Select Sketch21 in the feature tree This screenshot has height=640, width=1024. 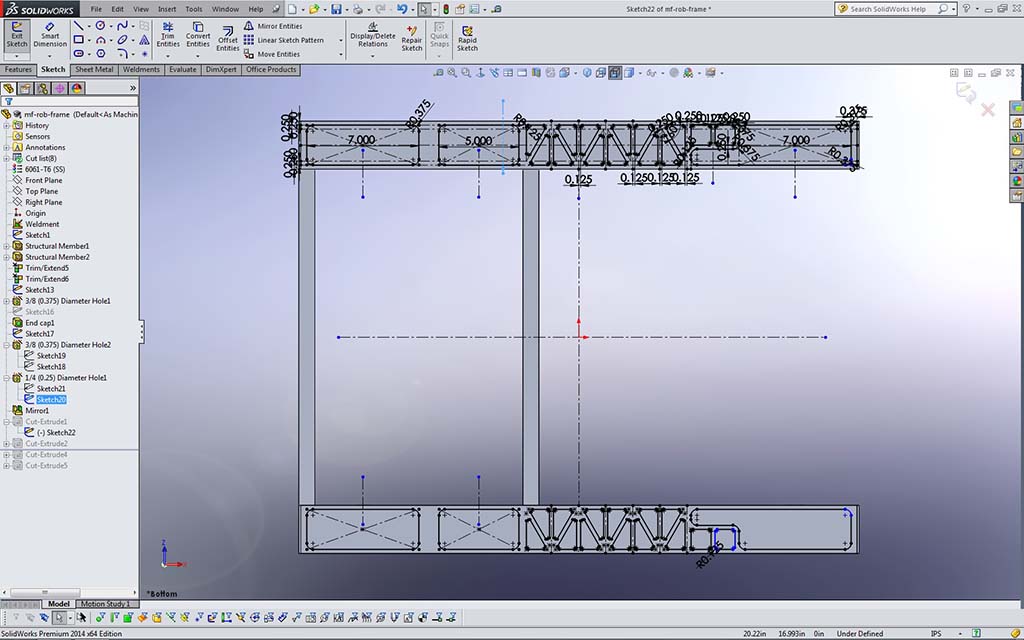pos(51,388)
